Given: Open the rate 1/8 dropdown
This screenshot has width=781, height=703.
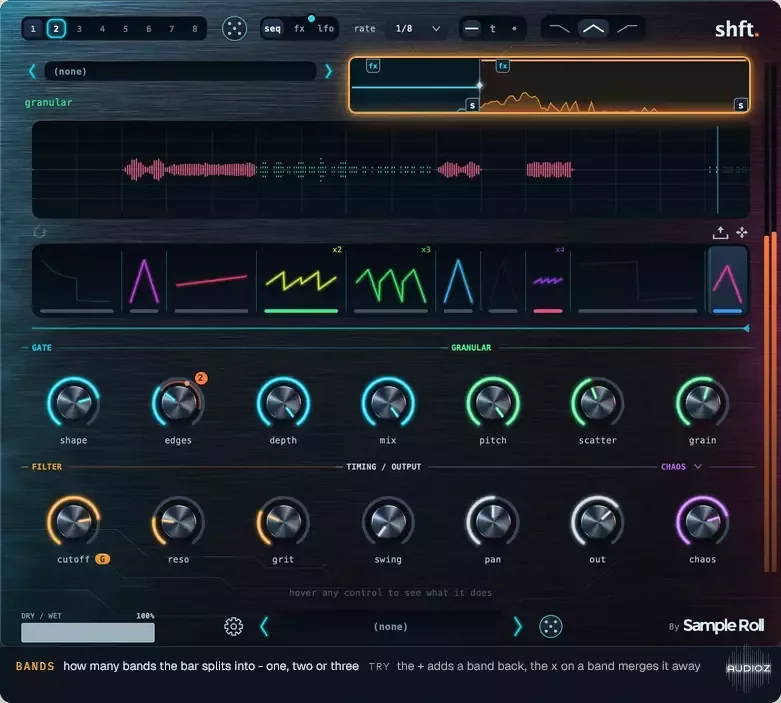Looking at the screenshot, I should 417,29.
